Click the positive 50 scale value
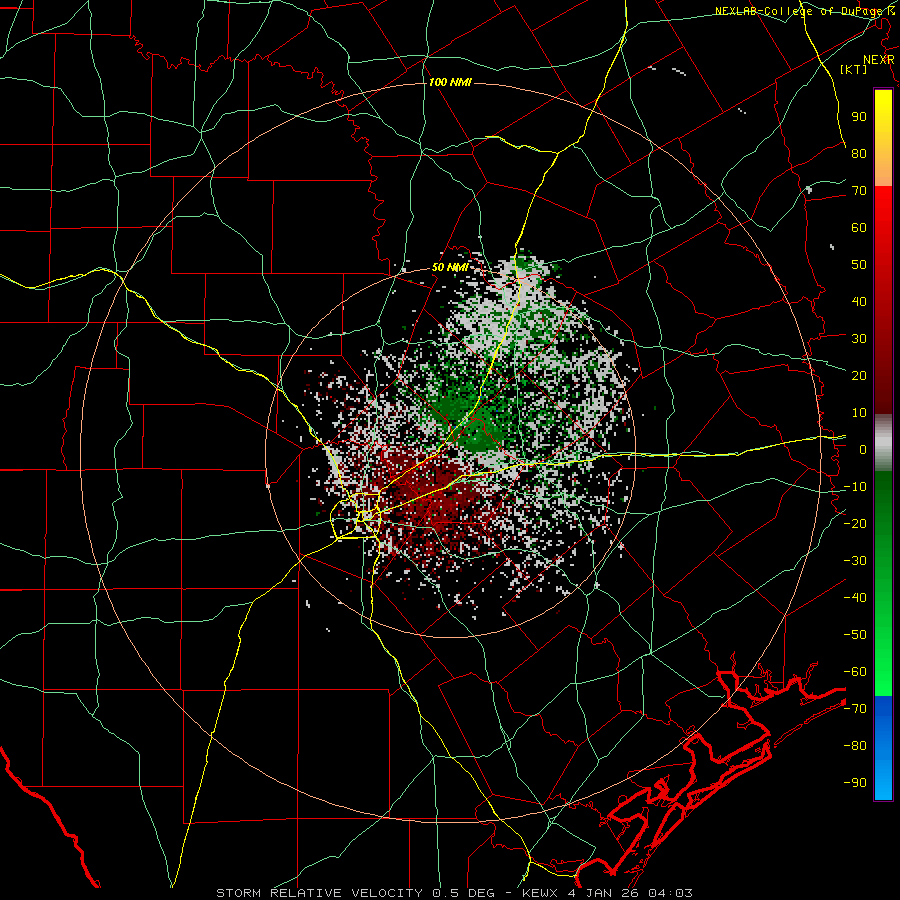 pyautogui.click(x=859, y=265)
